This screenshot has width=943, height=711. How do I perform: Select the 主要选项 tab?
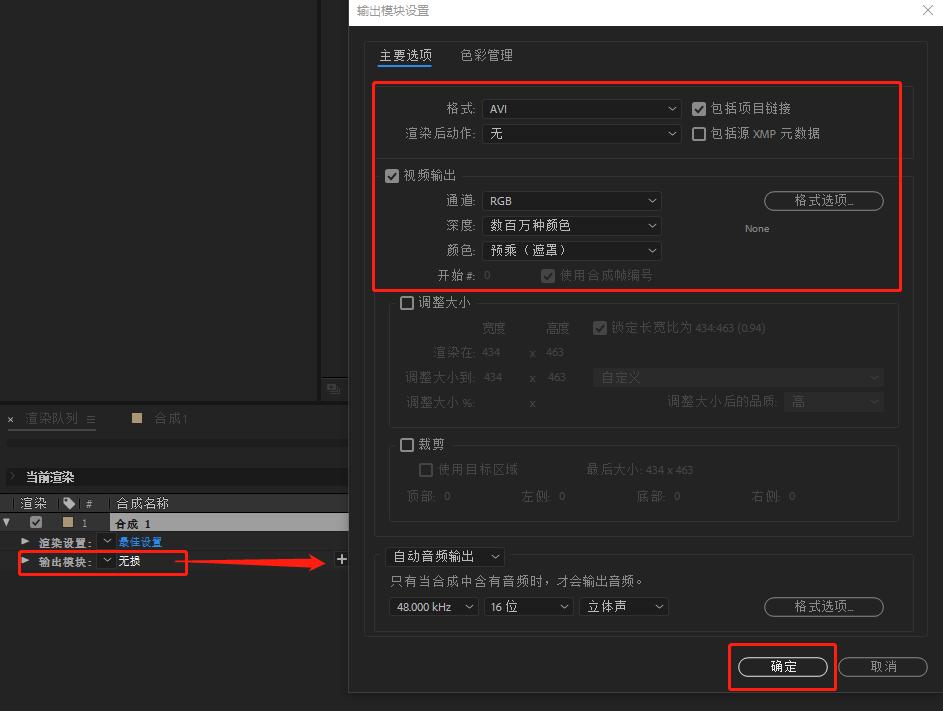tap(405, 56)
